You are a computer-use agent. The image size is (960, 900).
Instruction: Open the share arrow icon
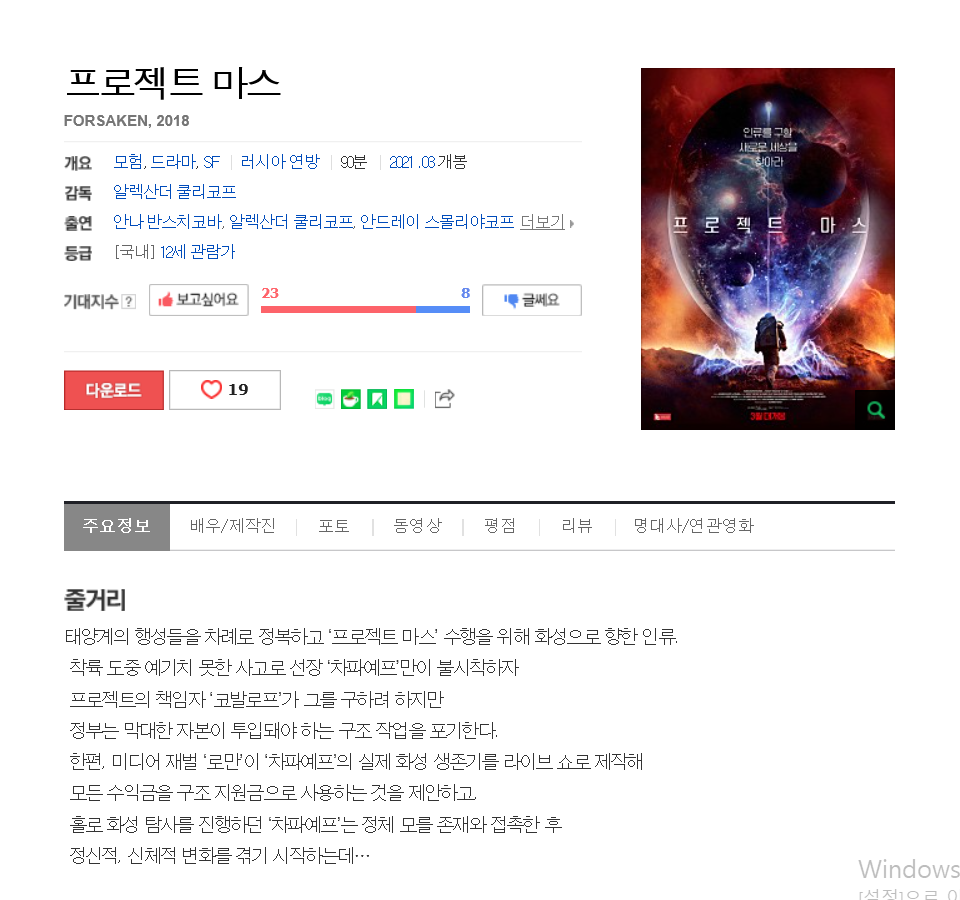(444, 399)
